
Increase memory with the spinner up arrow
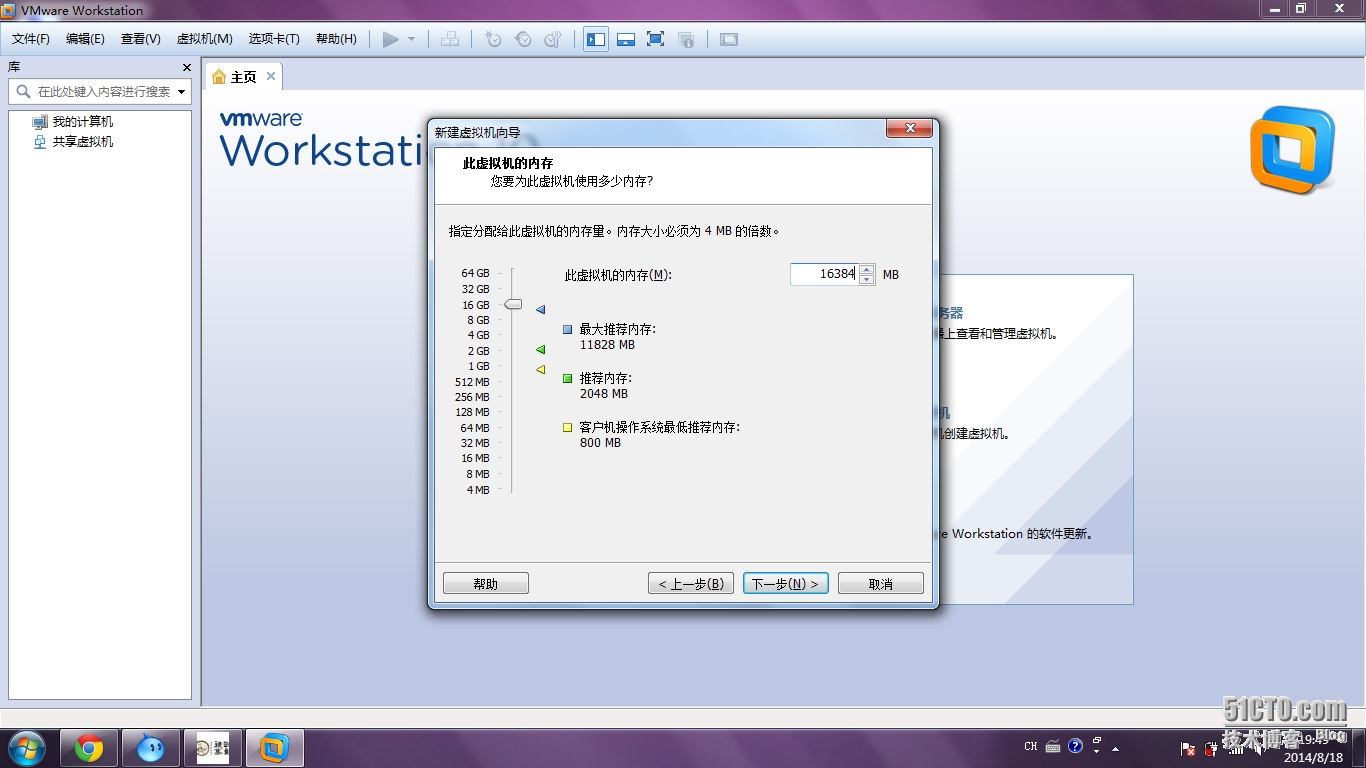click(x=867, y=269)
